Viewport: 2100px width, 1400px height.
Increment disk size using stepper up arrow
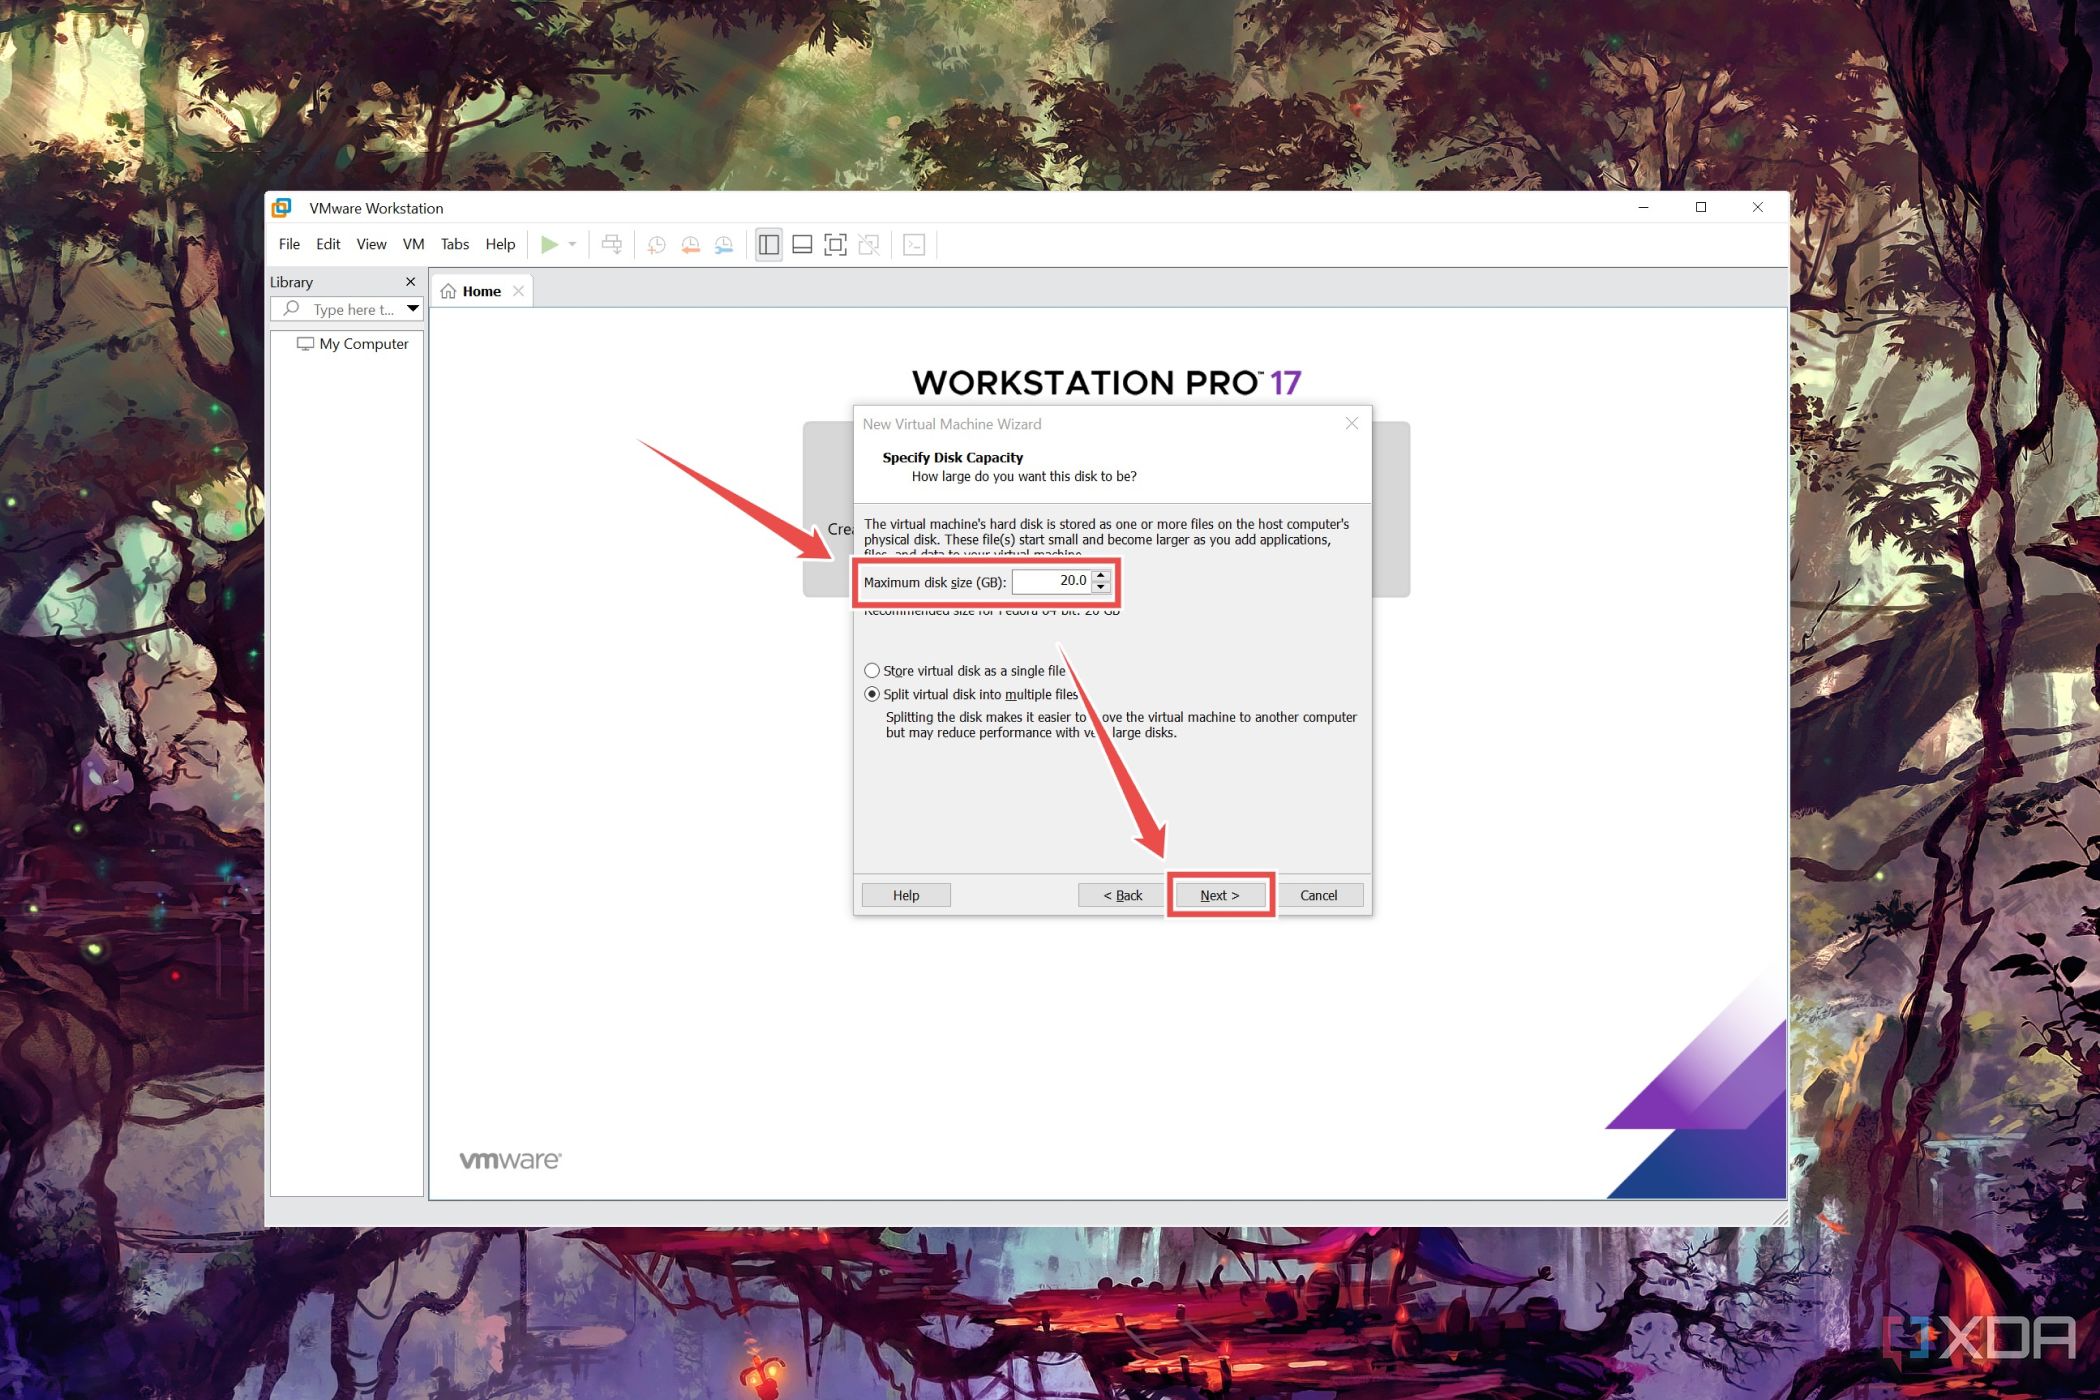(1105, 575)
